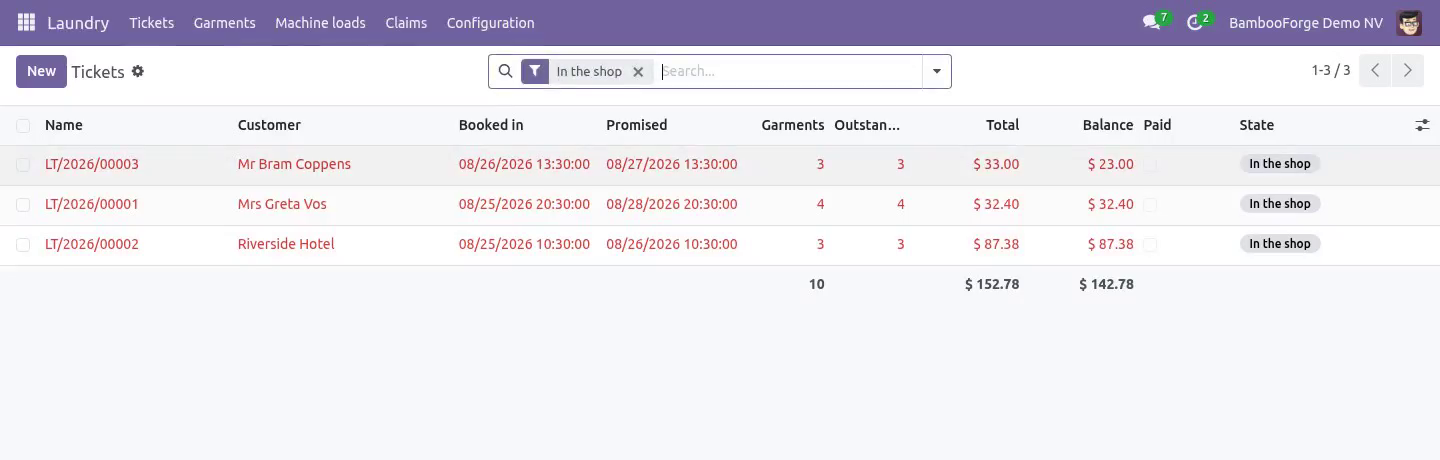
Task: Click promised date 08/28/2026 20:30:00
Action: [x=672, y=204]
